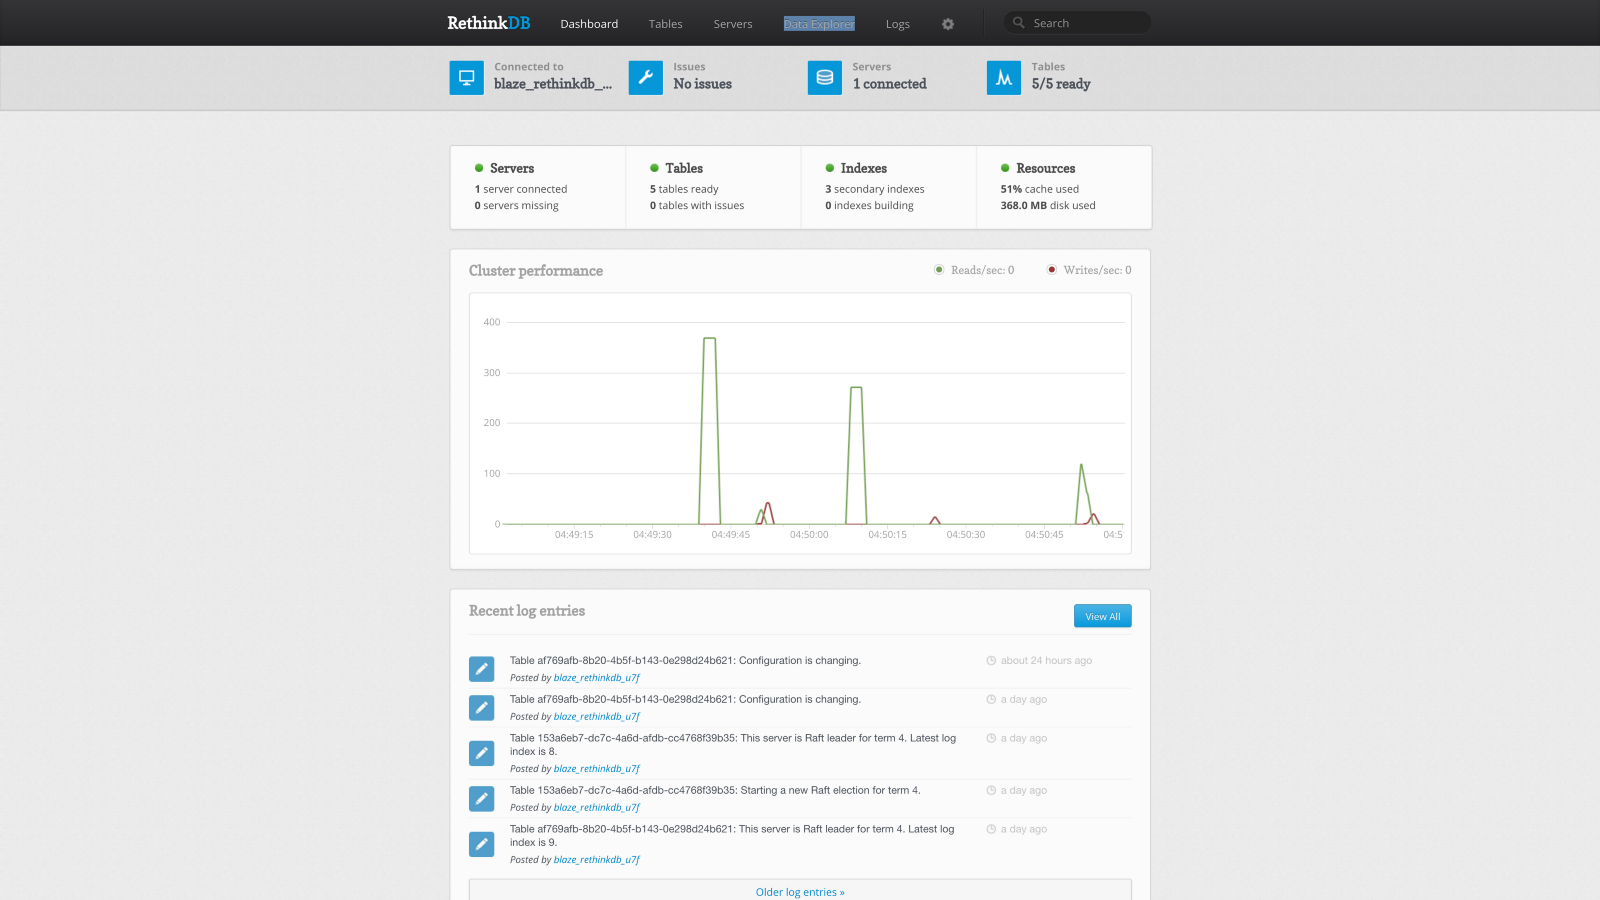
Task: Click the Tables ready status icon
Action: pos(1003,78)
